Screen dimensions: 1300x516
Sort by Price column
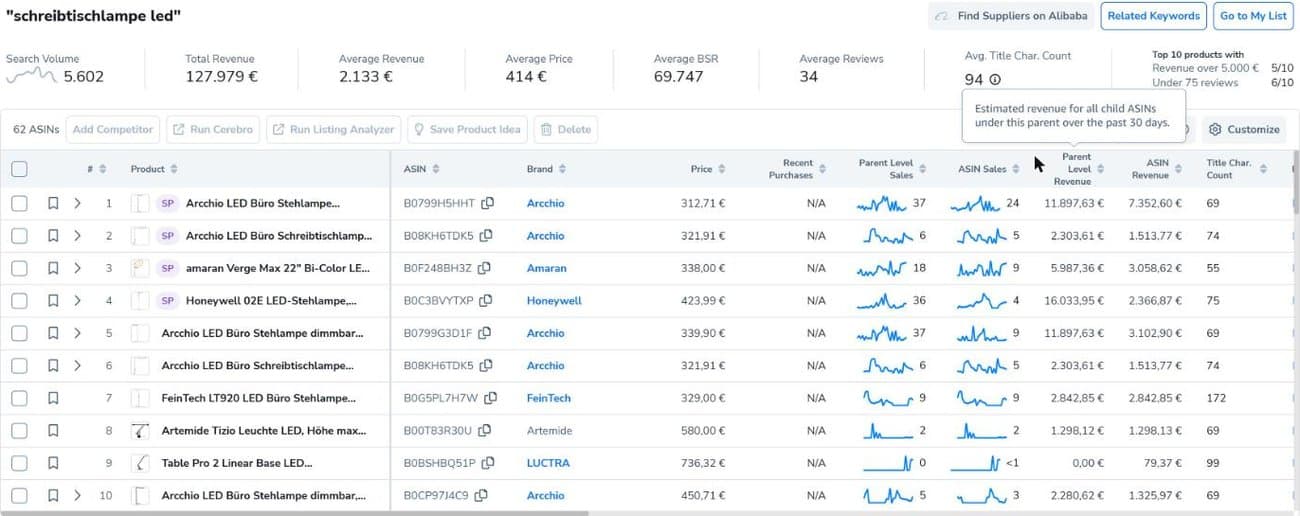(722, 169)
